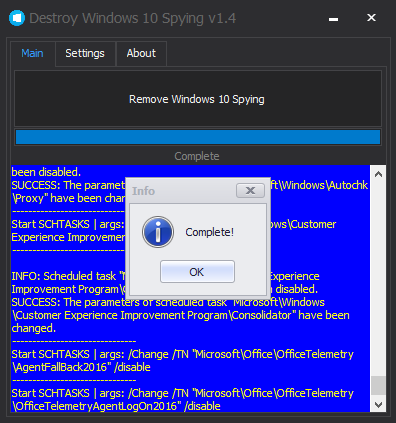Click the 'Complete!' message text in dialog
396x423 pixels.
[x=210, y=232]
